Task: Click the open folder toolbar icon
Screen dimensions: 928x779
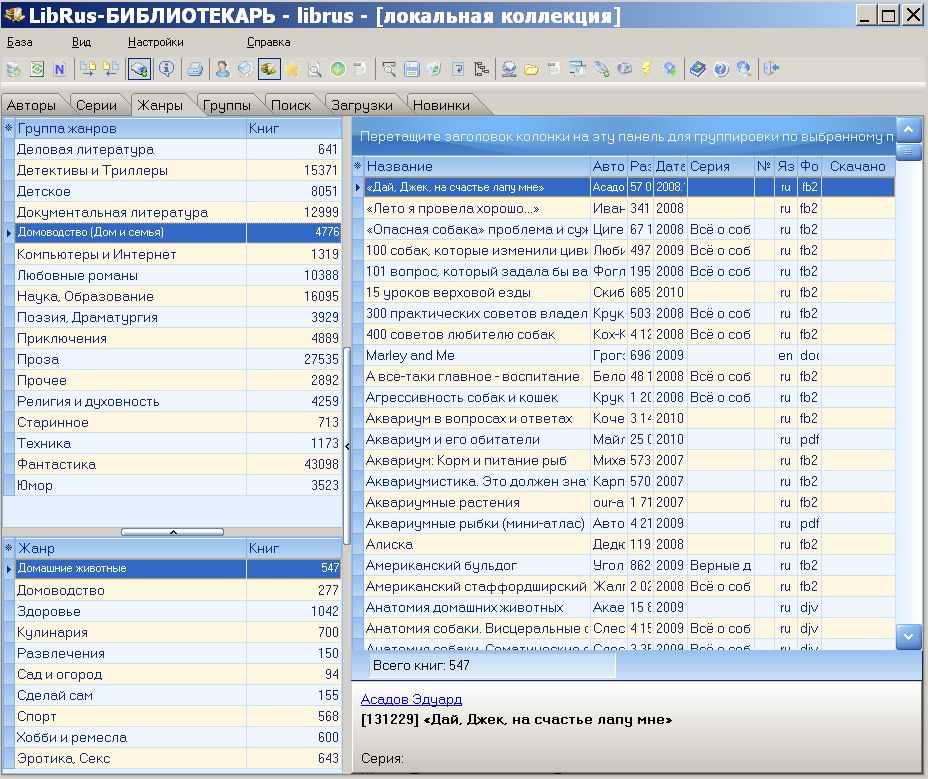Action: (531, 69)
